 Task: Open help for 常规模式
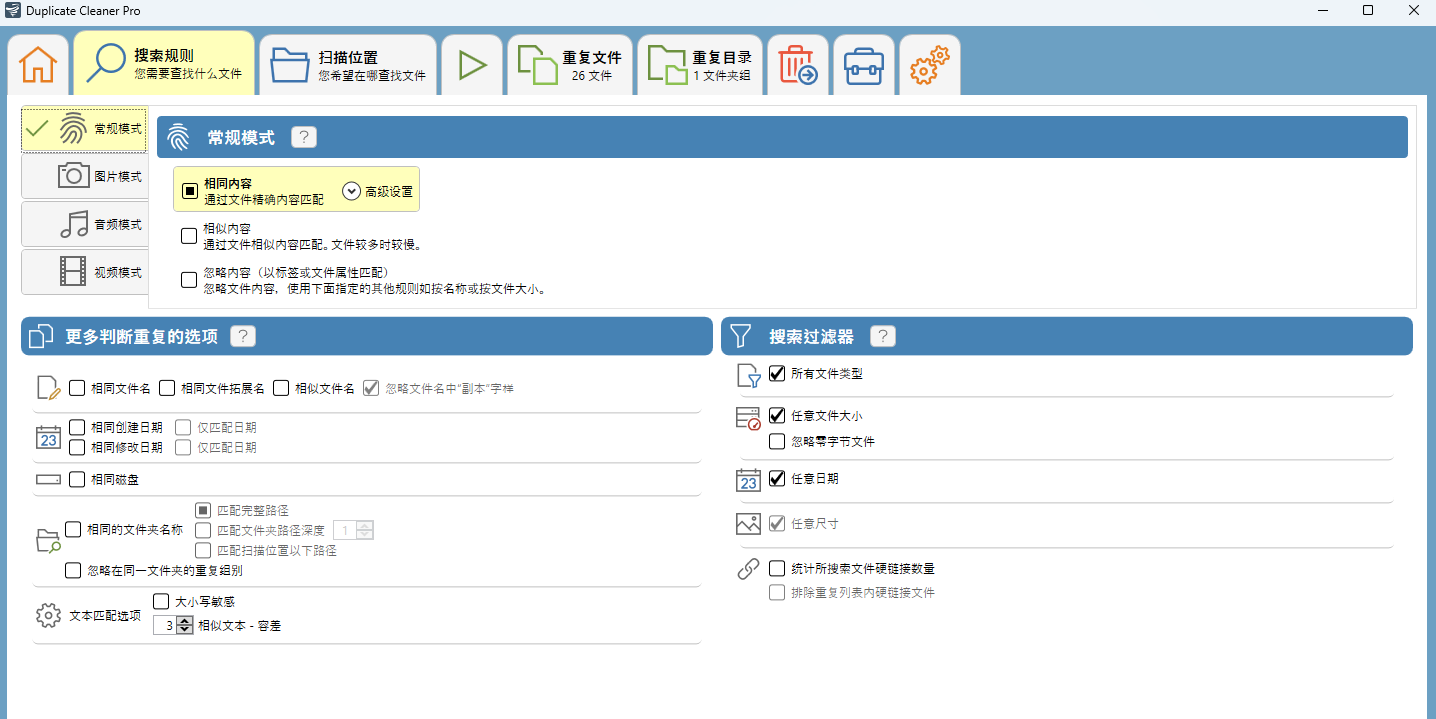[x=304, y=136]
